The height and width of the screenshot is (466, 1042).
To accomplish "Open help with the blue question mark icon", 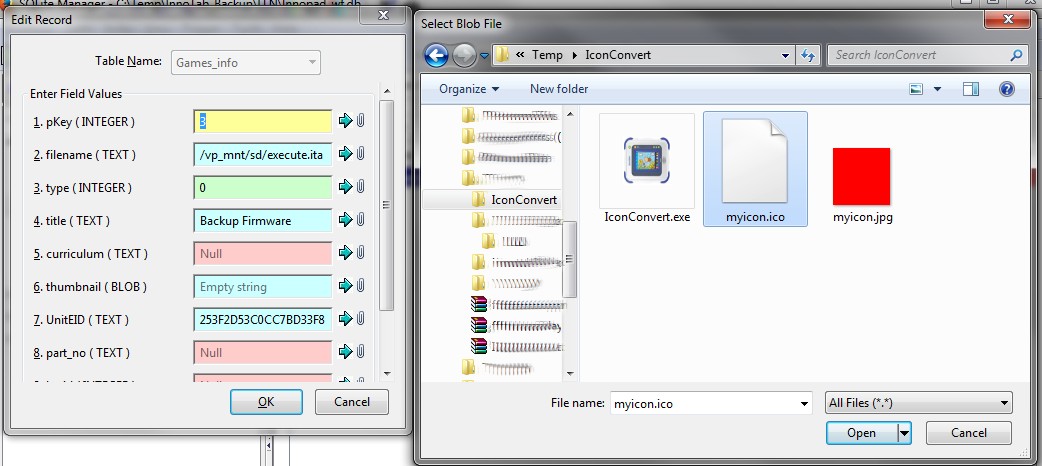I will click(x=1006, y=89).
